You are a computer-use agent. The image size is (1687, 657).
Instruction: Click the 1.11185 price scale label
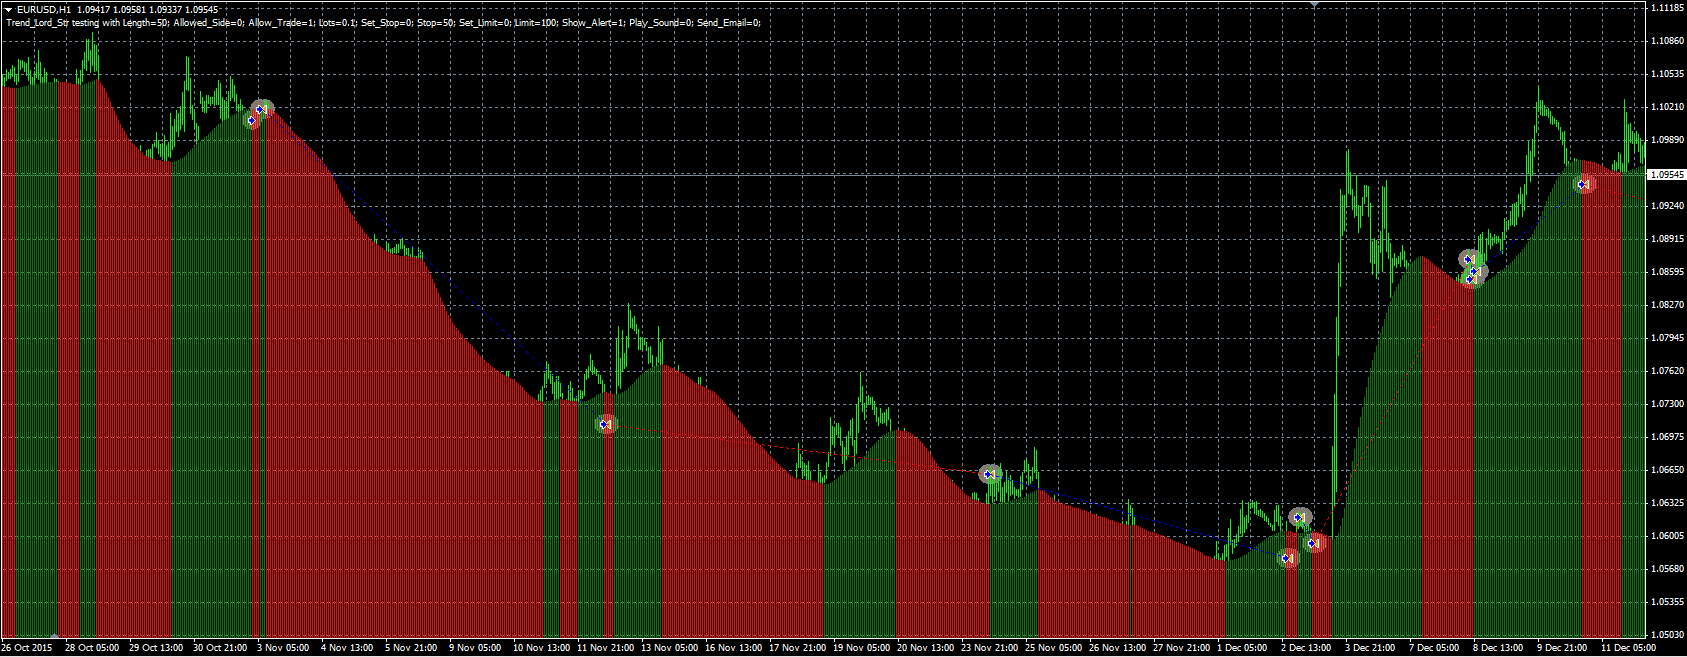point(1666,7)
